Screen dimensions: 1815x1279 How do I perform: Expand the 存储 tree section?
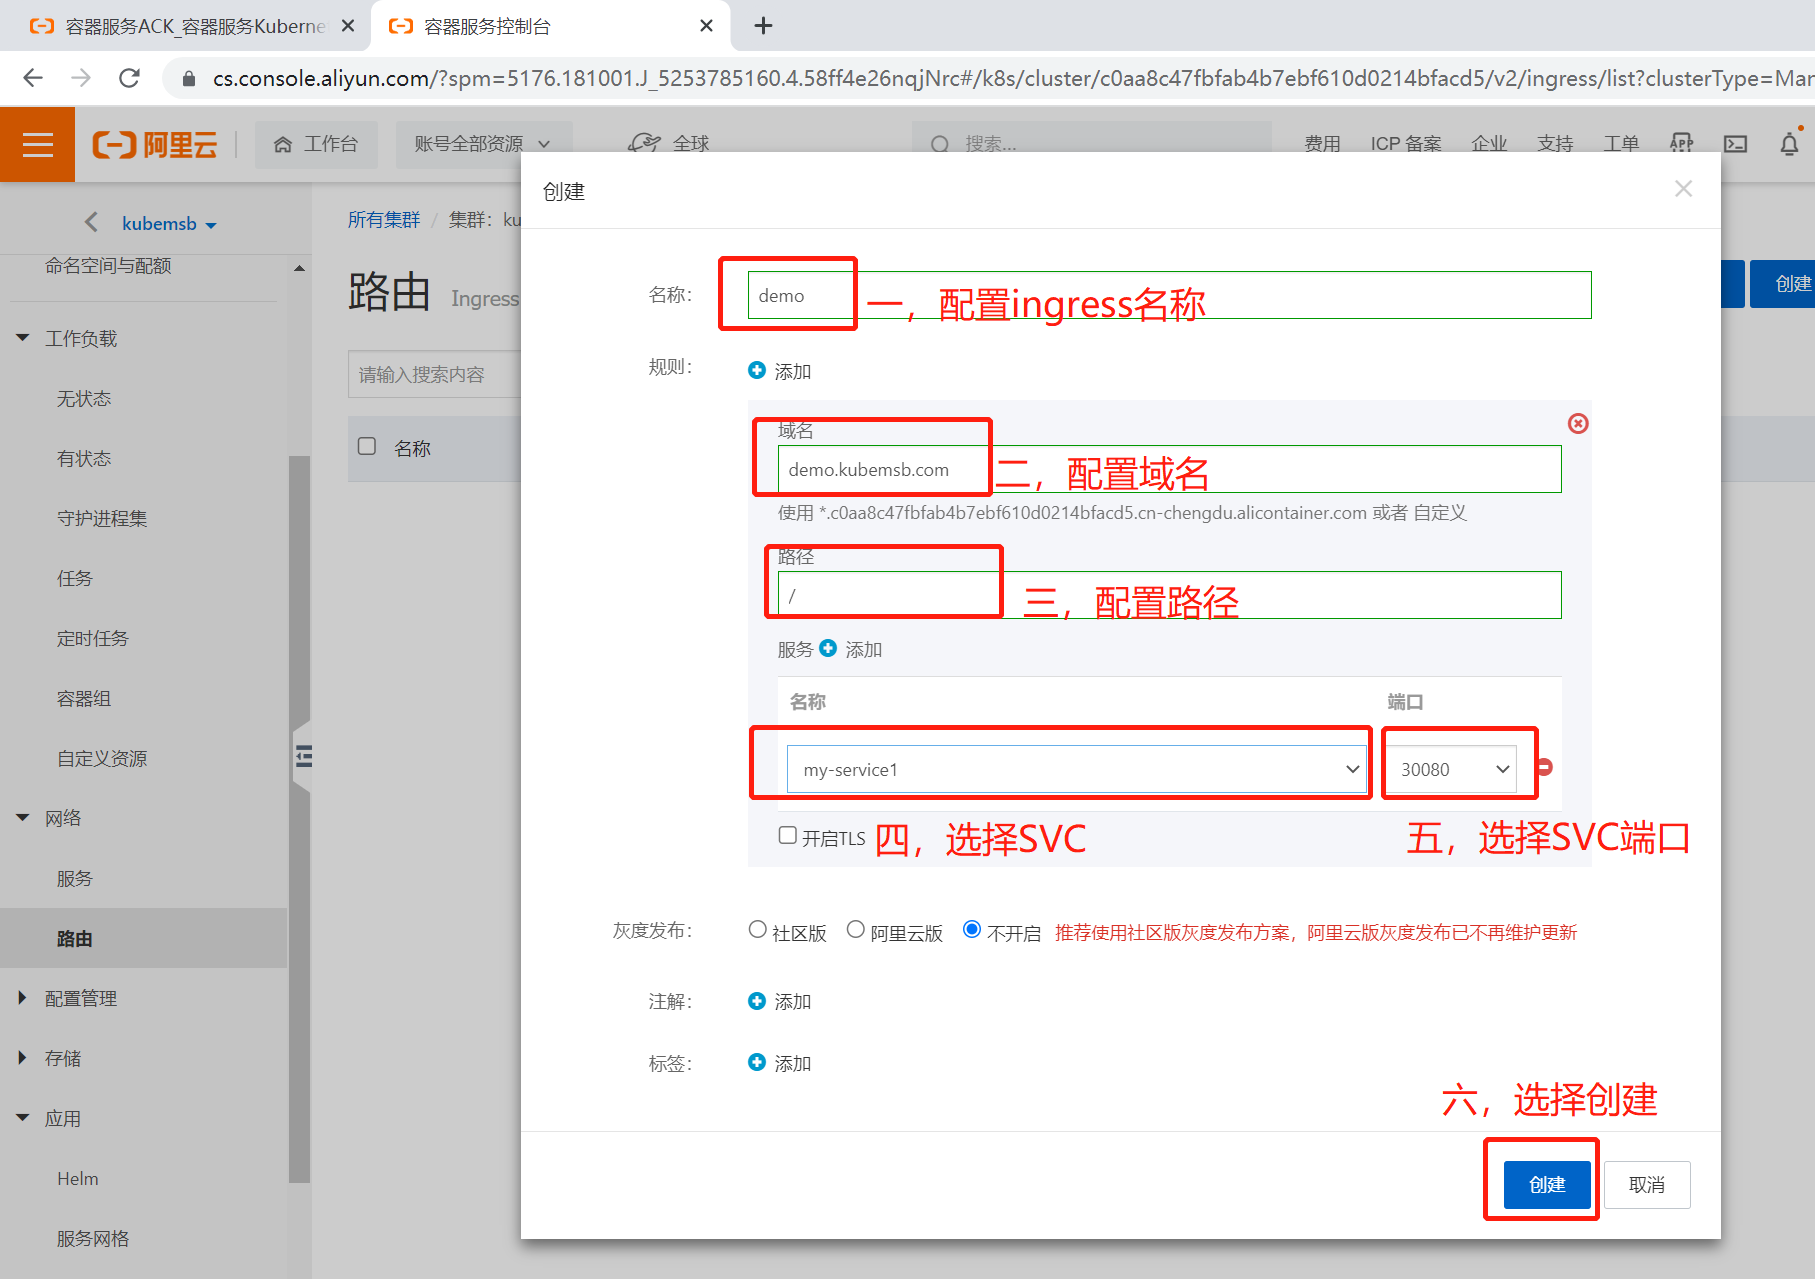23,1058
